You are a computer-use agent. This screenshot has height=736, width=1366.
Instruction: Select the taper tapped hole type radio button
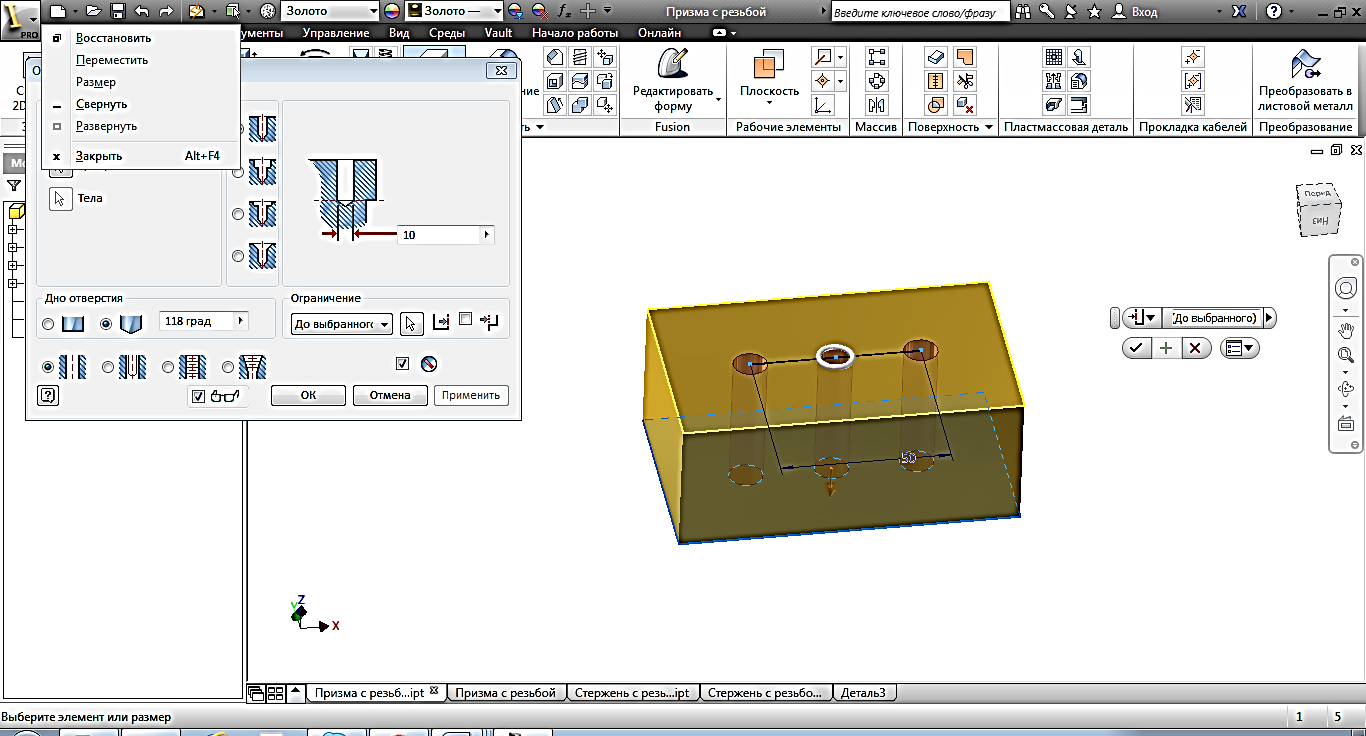tap(228, 367)
